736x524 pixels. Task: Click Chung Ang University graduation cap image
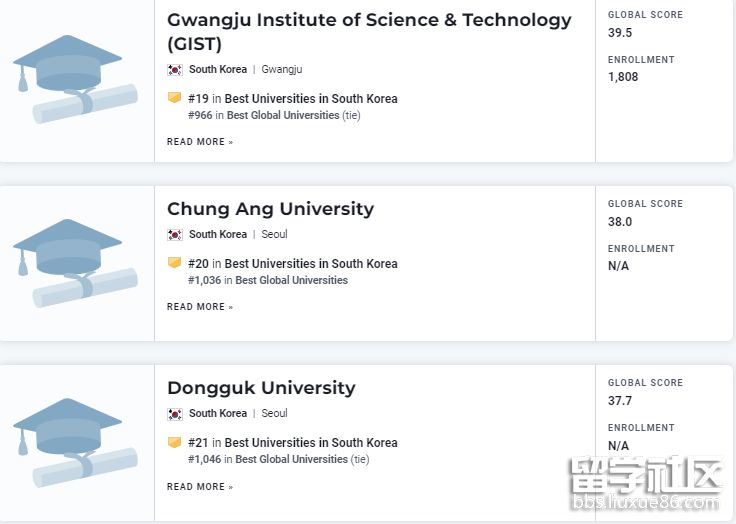[x=74, y=262]
